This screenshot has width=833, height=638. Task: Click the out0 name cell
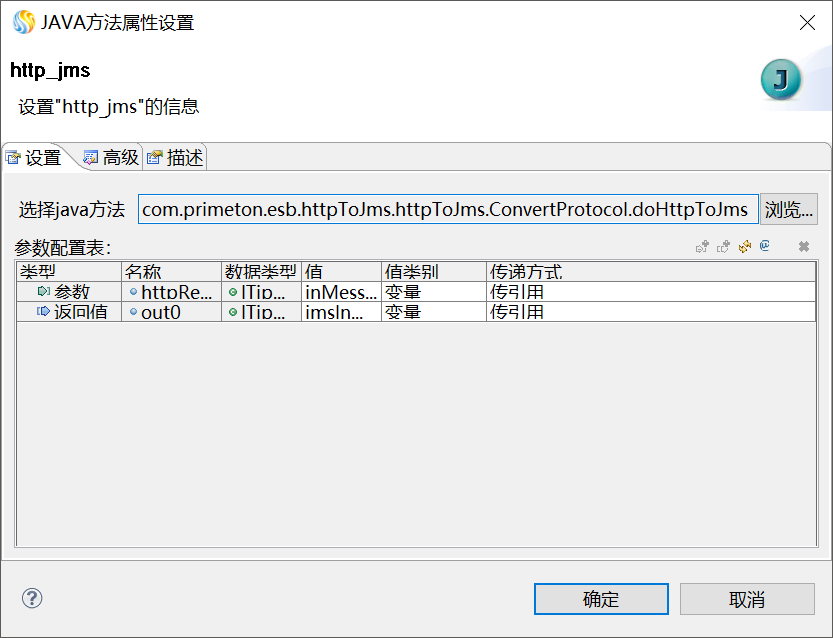171,312
